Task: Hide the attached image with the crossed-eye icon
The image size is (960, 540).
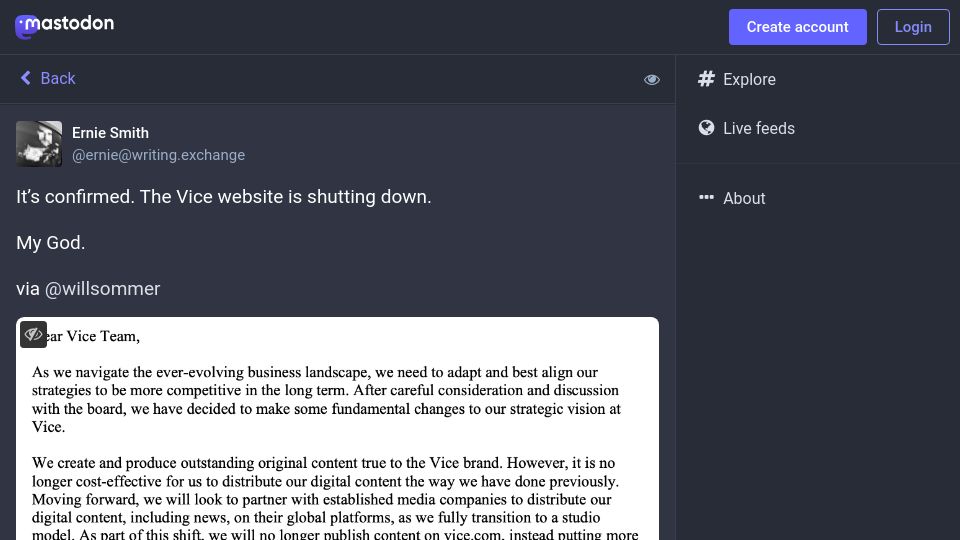Action: click(33, 334)
